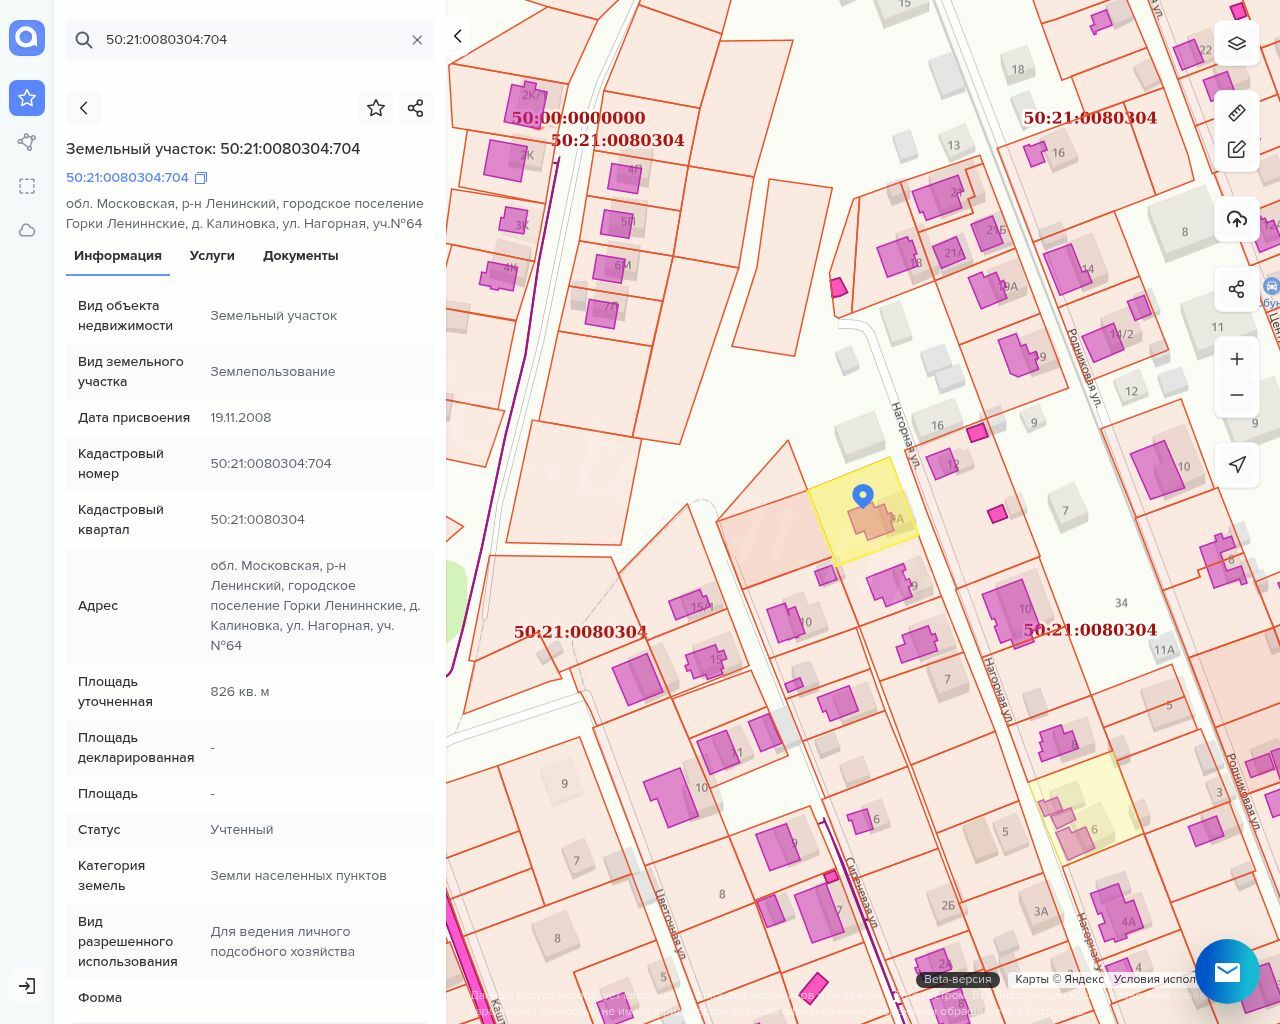This screenshot has width=1280, height=1024.
Task: Add this land parcel to favorites
Action: (376, 108)
